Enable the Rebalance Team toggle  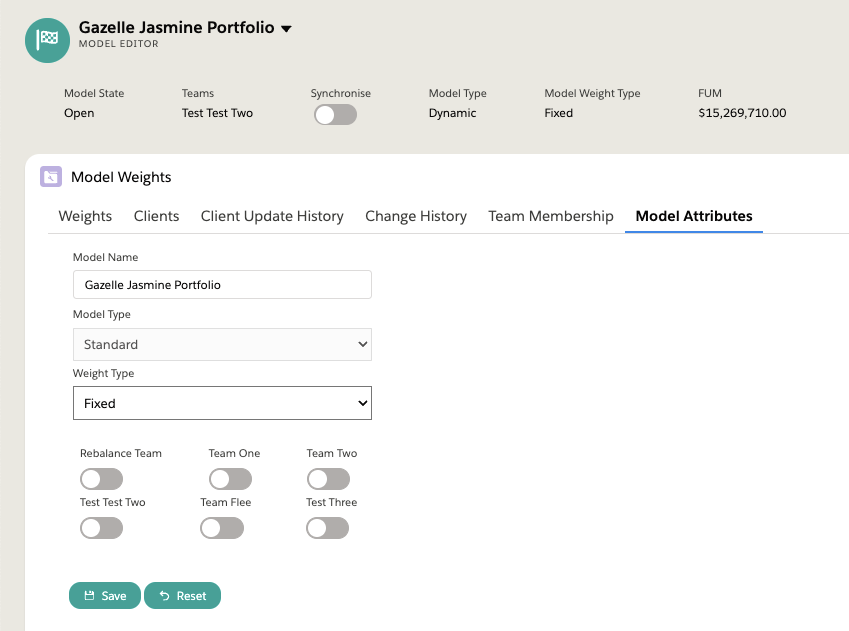point(101,479)
